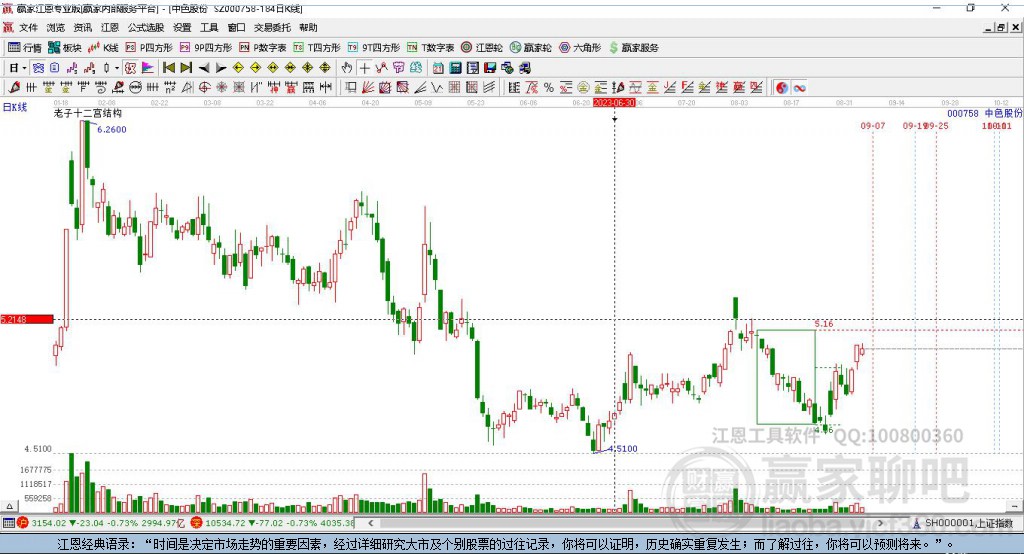Image resolution: width=1024 pixels, height=554 pixels.
Task: Open the 窗口 menu
Action: [x=236, y=27]
